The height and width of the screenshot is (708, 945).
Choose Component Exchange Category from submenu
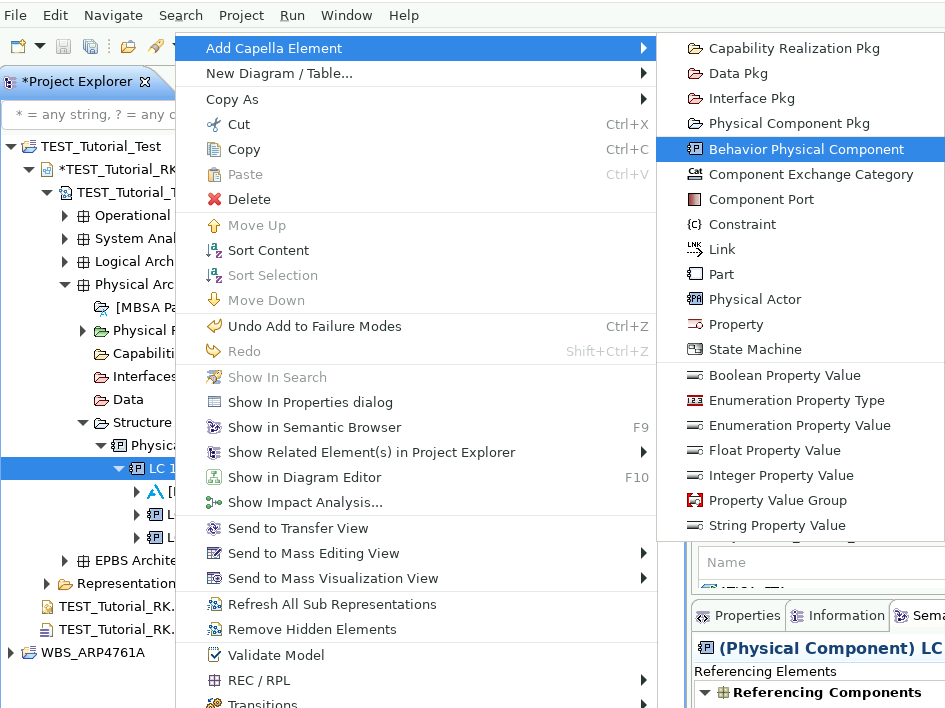[800, 175]
